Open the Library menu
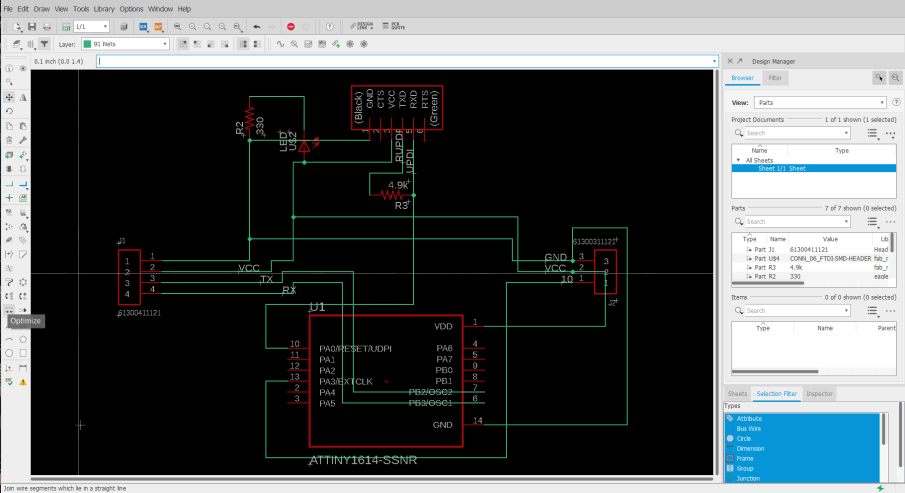This screenshot has width=905, height=493. coord(104,8)
